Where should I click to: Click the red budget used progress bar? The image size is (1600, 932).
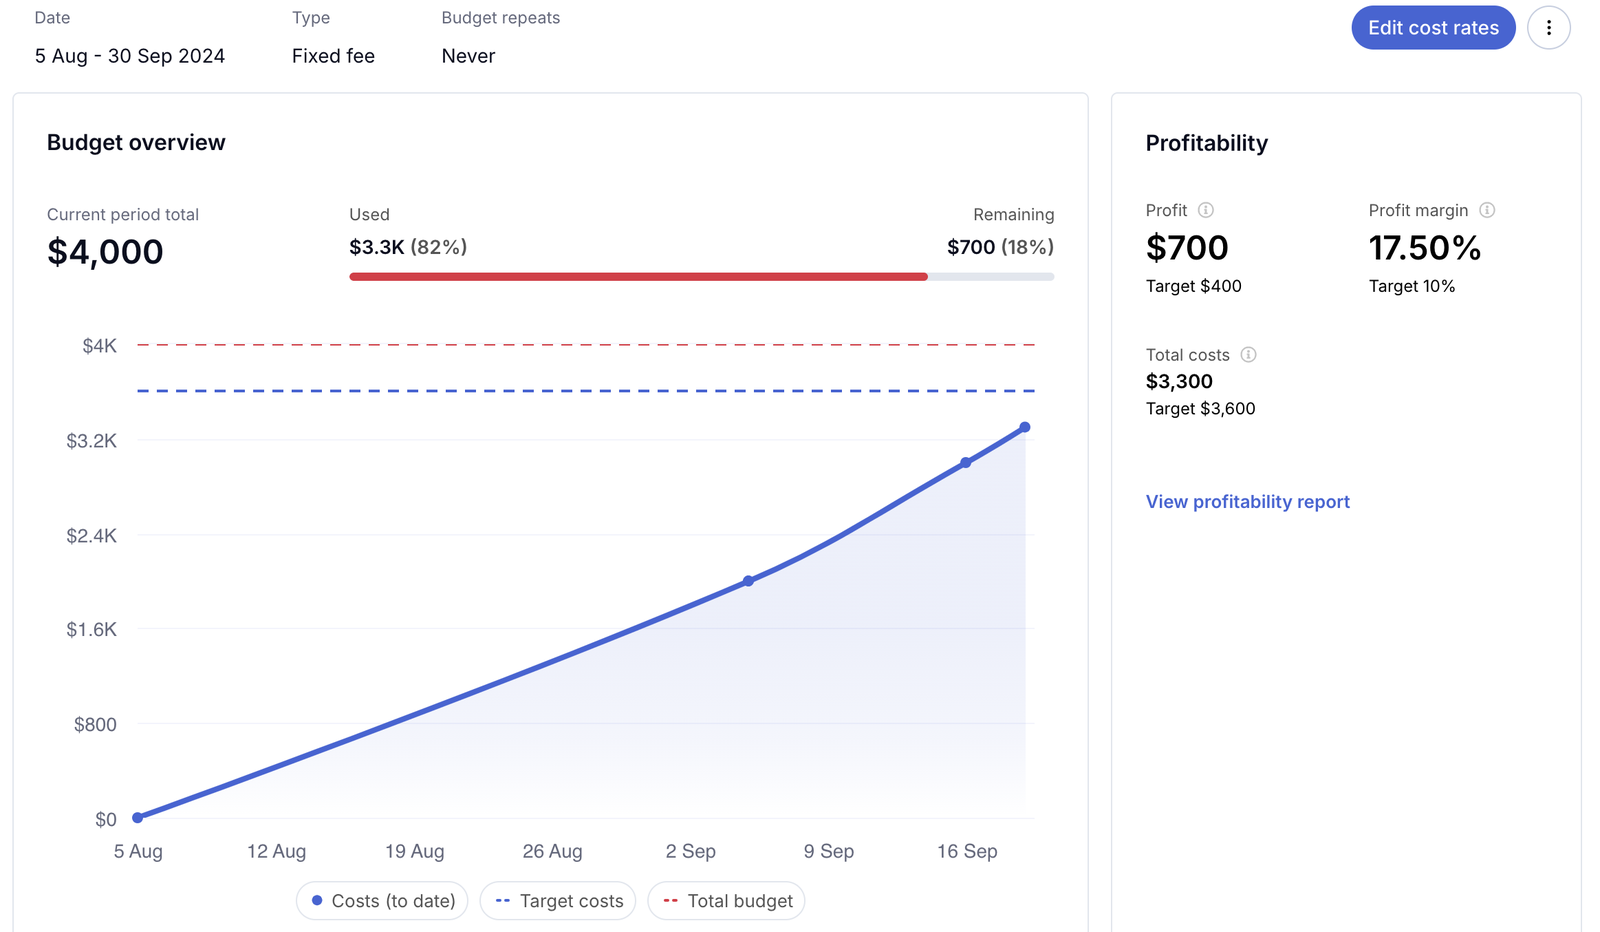[x=638, y=277]
